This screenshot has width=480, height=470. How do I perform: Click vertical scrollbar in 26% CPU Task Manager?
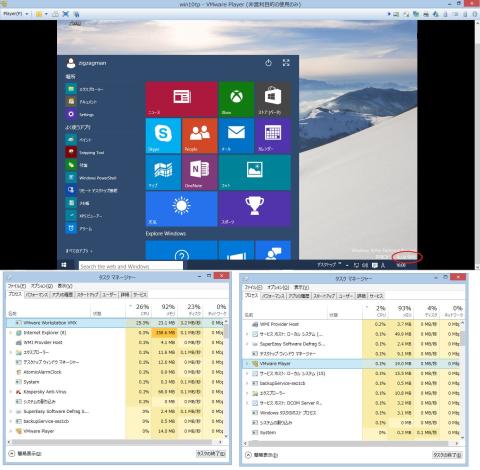click(x=226, y=378)
